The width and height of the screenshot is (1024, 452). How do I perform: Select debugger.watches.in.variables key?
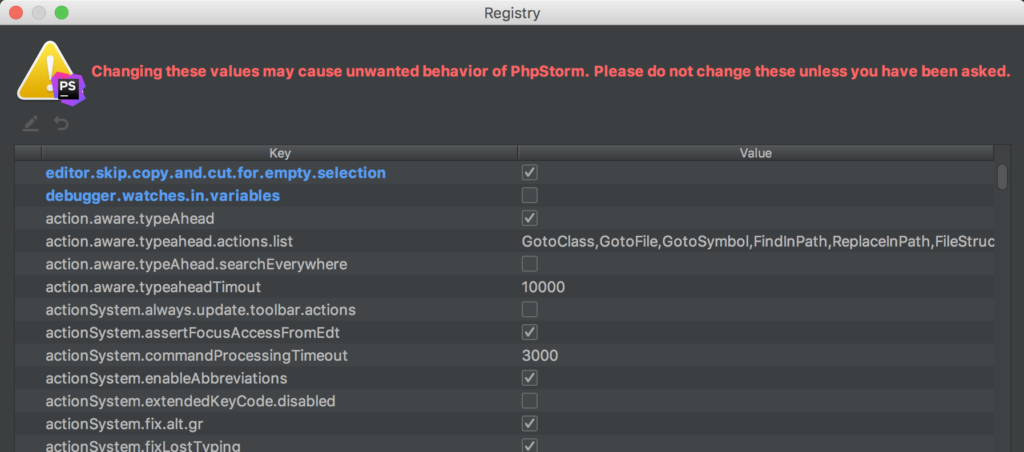(163, 195)
